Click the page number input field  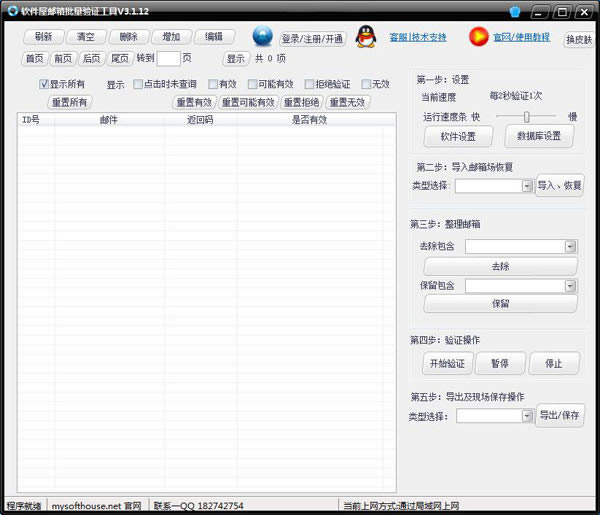coord(168,58)
